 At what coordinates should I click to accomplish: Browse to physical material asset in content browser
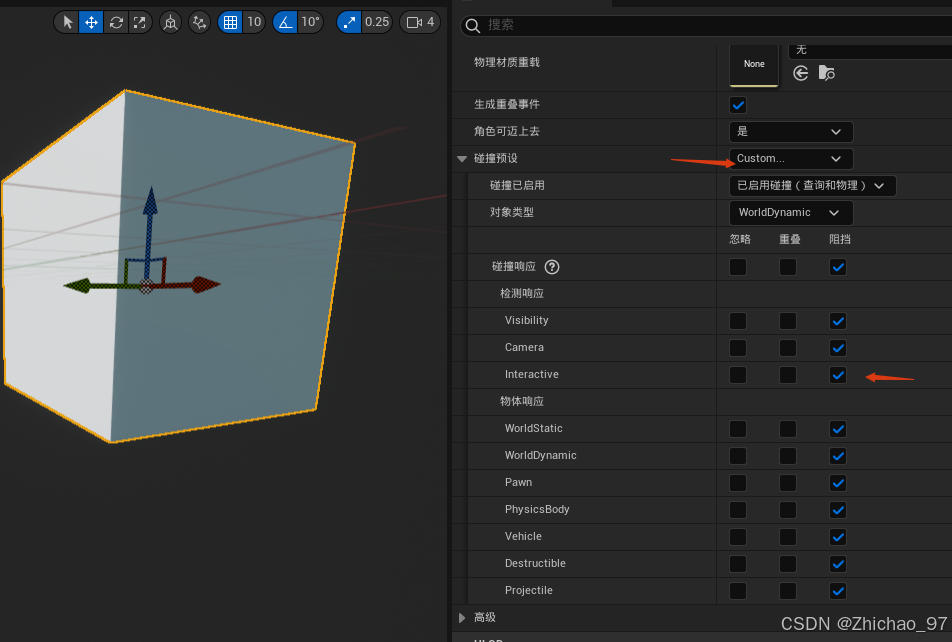pos(826,73)
